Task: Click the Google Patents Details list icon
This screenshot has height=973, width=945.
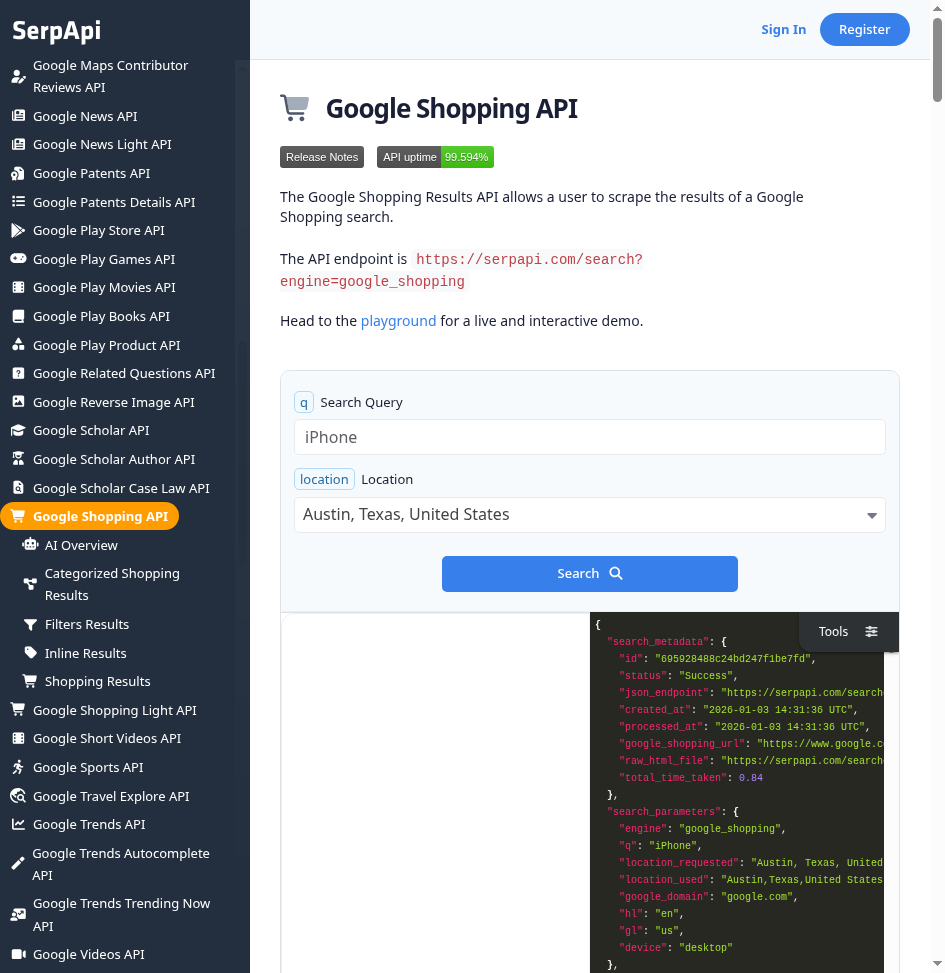Action: tap(19, 202)
